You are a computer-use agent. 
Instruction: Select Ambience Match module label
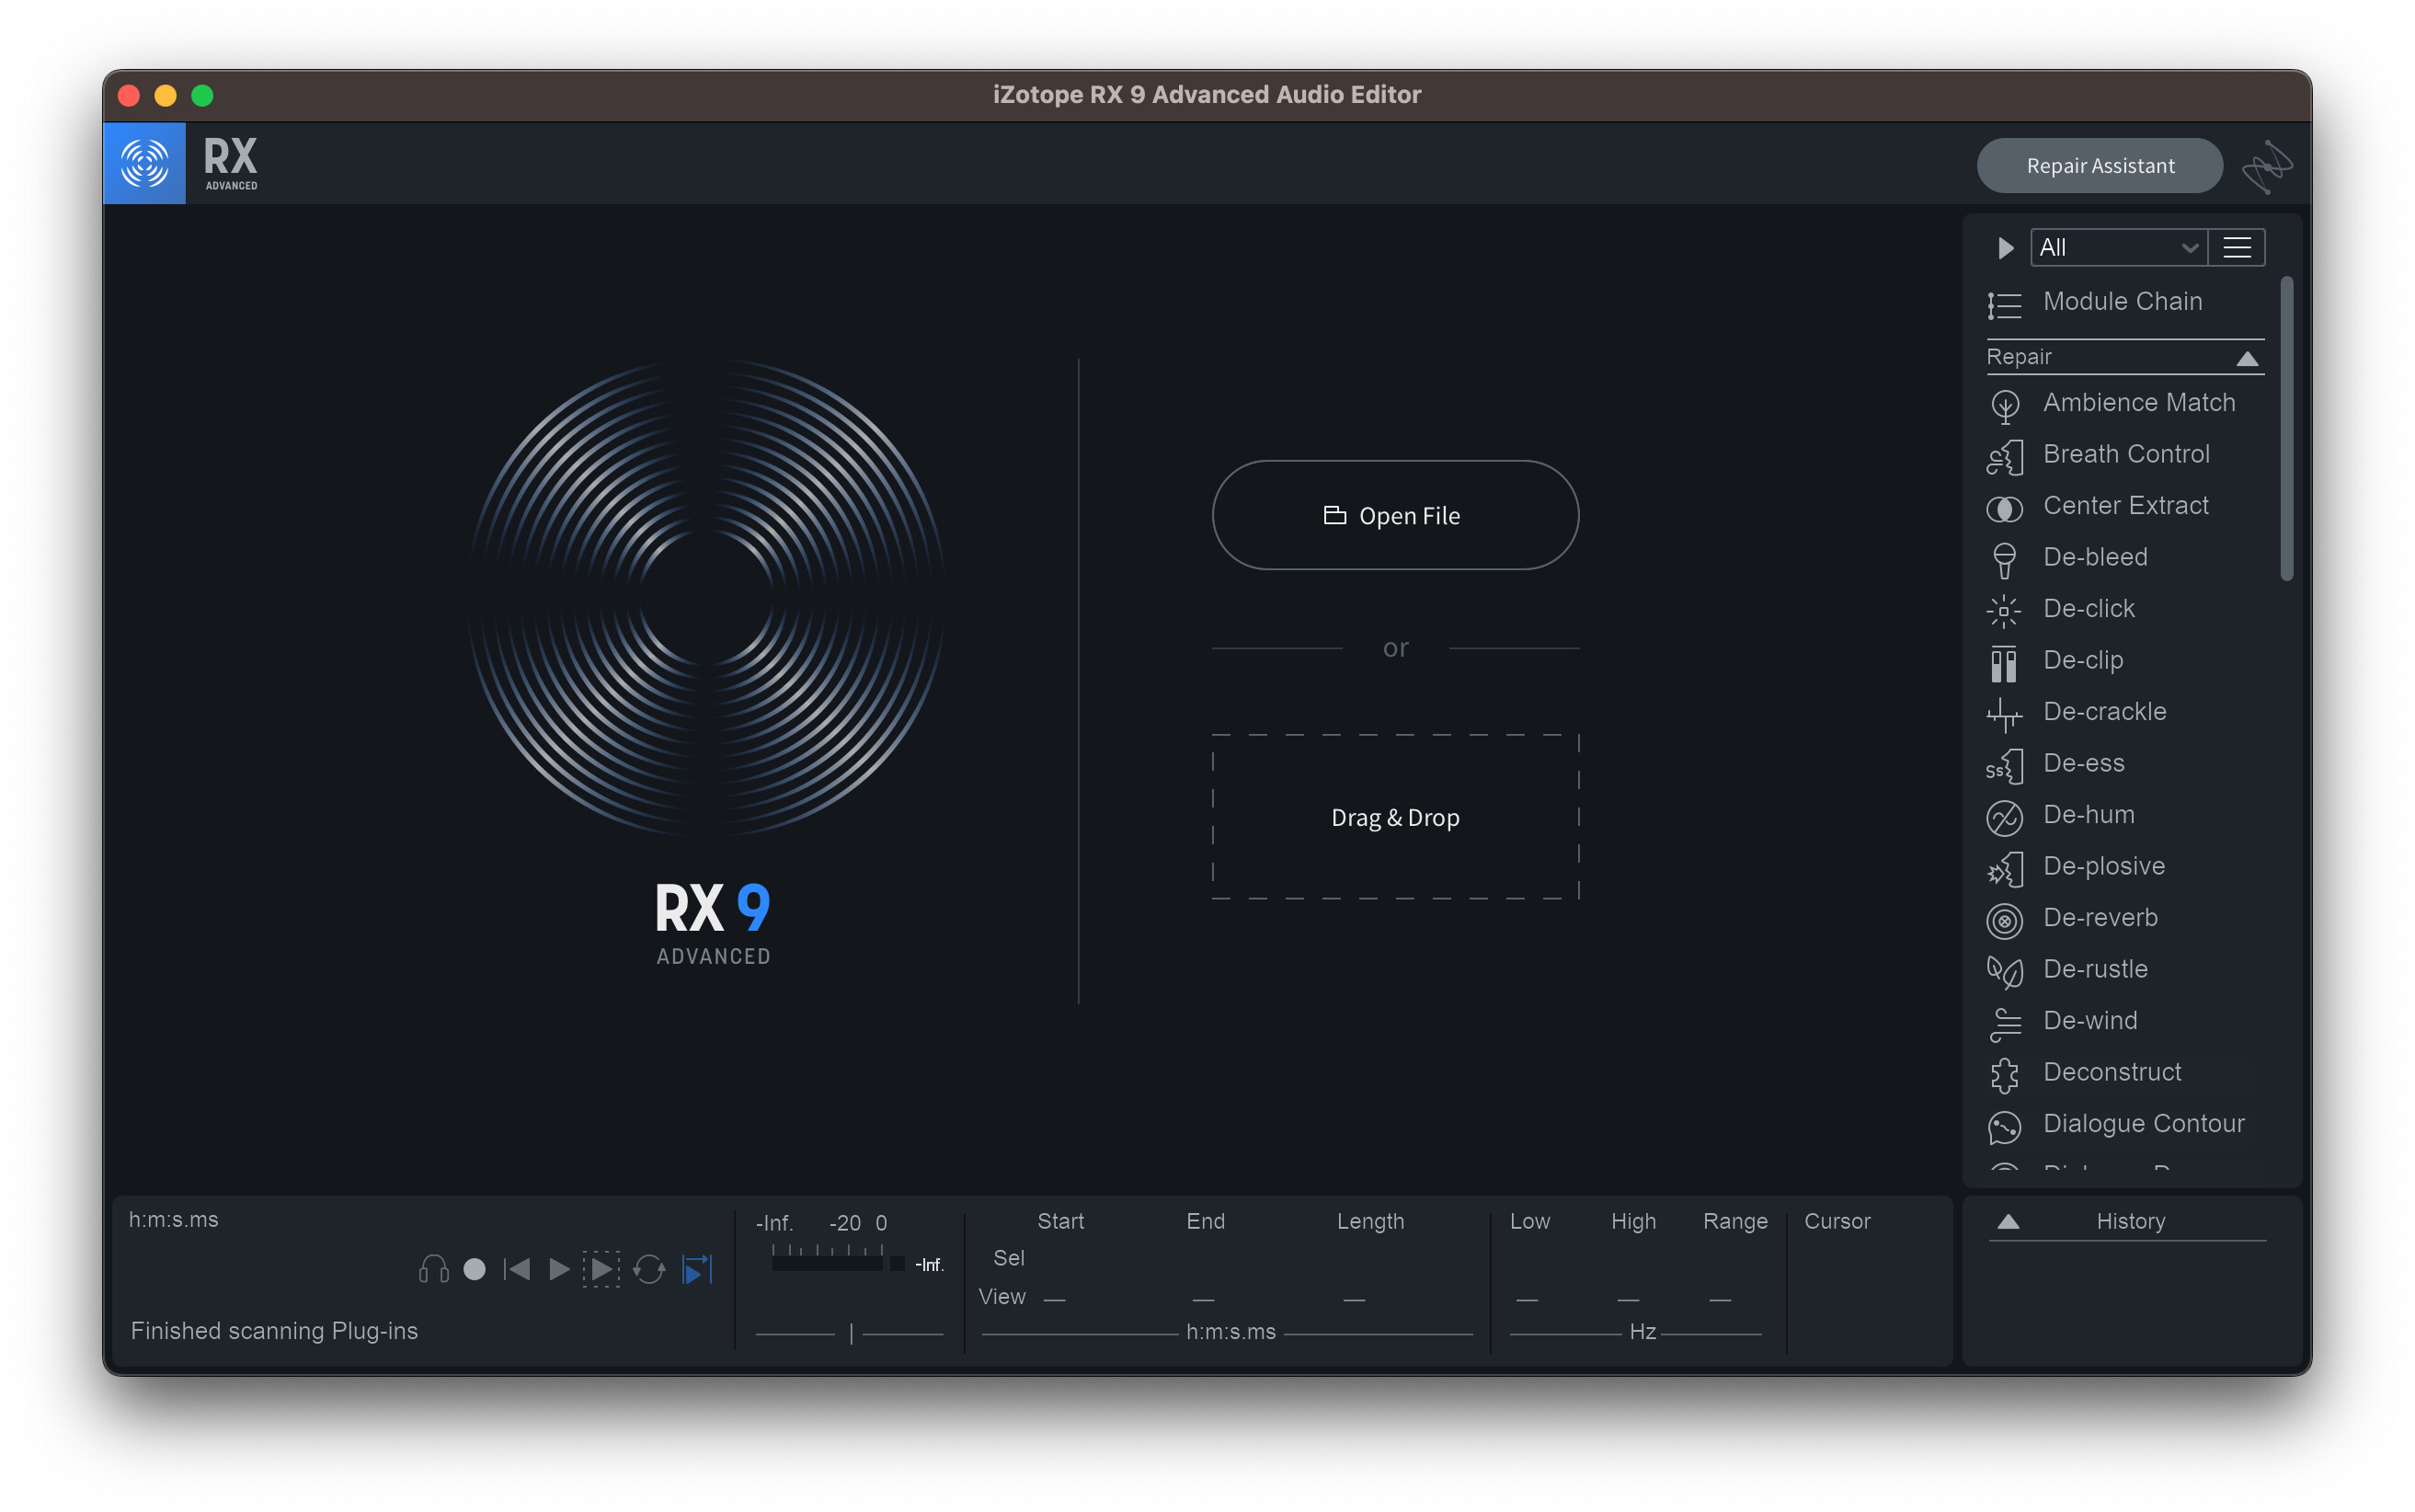[2139, 402]
